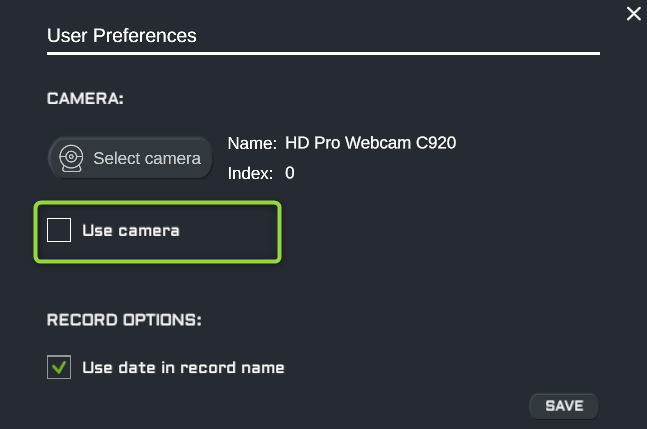Select the camera name HD Pro Webcam C920
This screenshot has height=429, width=647.
coord(371,143)
